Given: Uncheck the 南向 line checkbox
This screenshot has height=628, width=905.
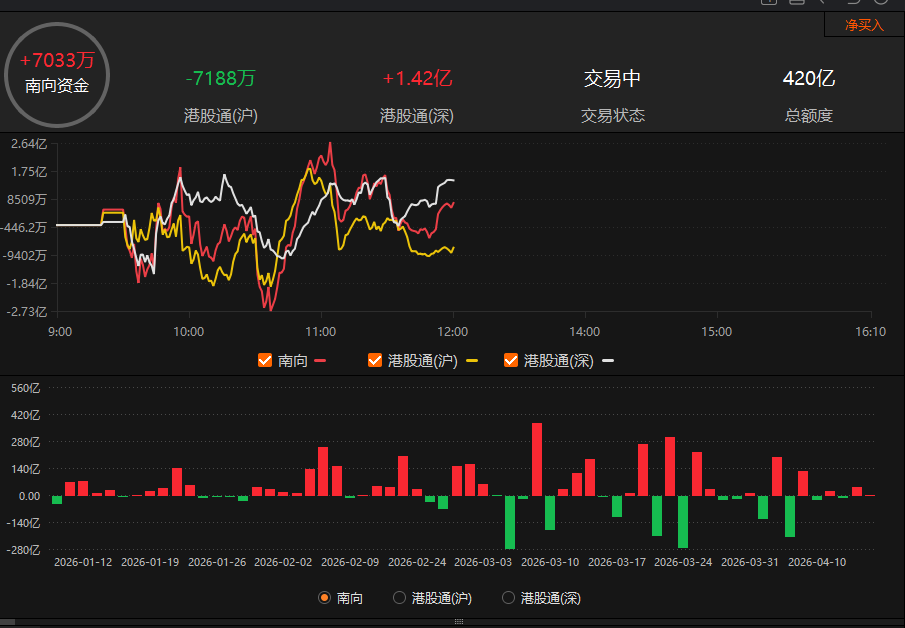Looking at the screenshot, I should (x=265, y=360).
